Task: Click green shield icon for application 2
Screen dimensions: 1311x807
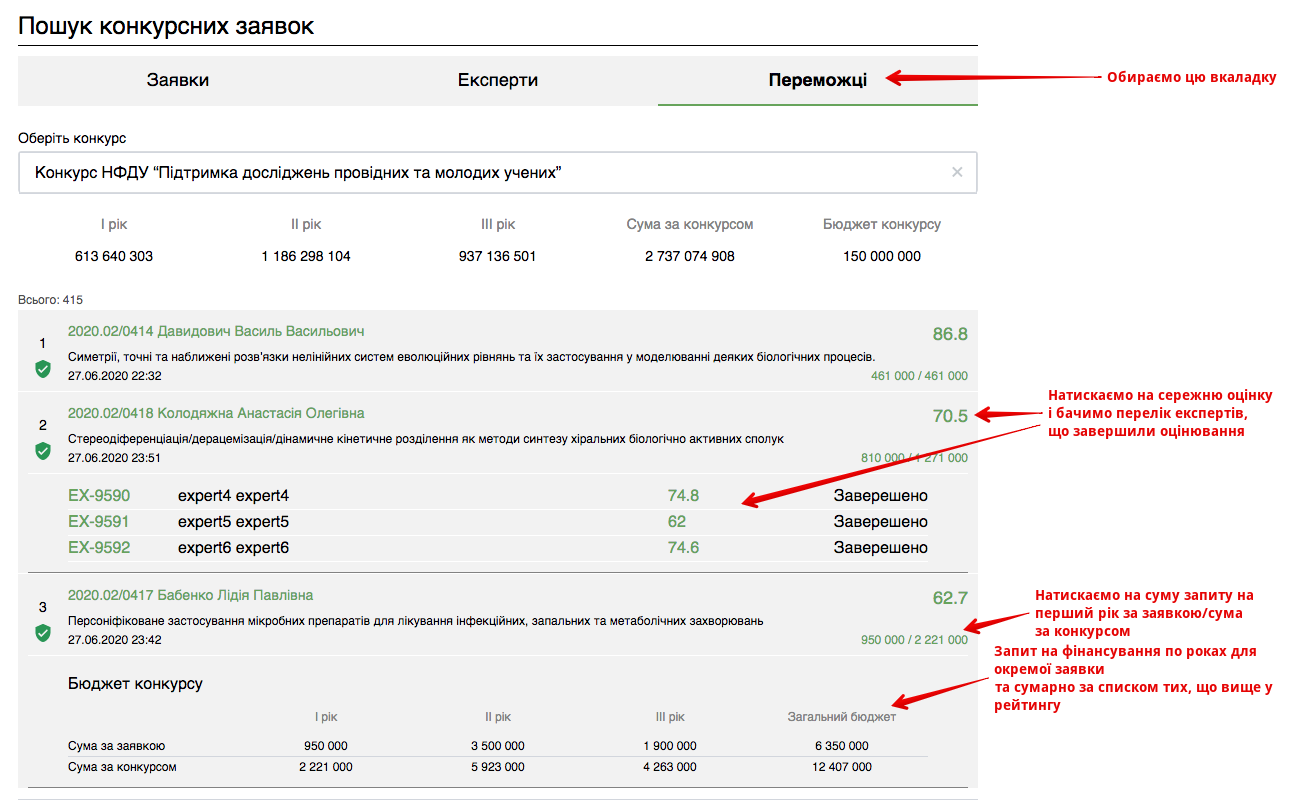Action: click(43, 451)
